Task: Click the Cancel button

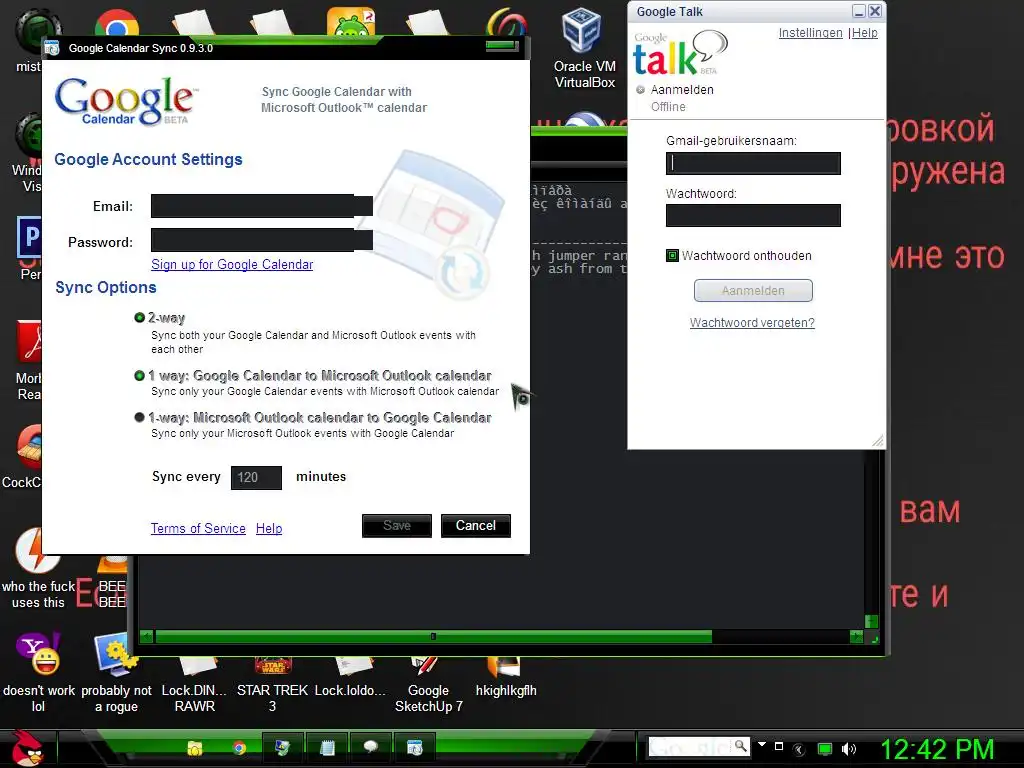Action: pyautogui.click(x=475, y=526)
